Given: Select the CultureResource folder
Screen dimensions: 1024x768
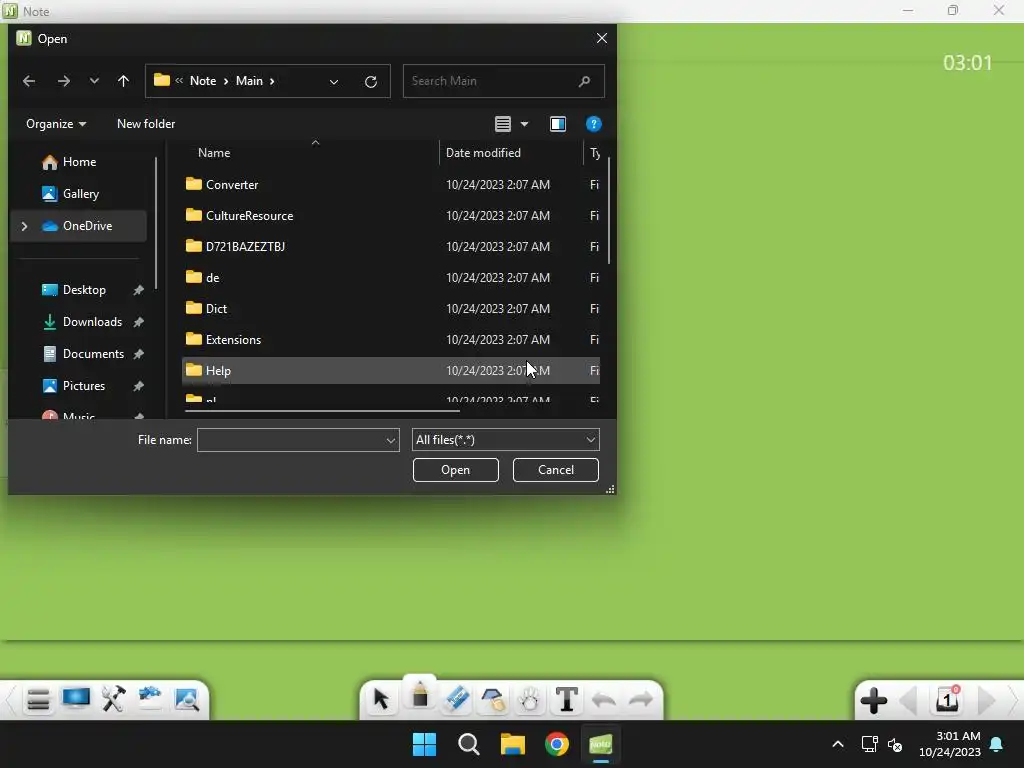Looking at the screenshot, I should [x=391, y=216].
